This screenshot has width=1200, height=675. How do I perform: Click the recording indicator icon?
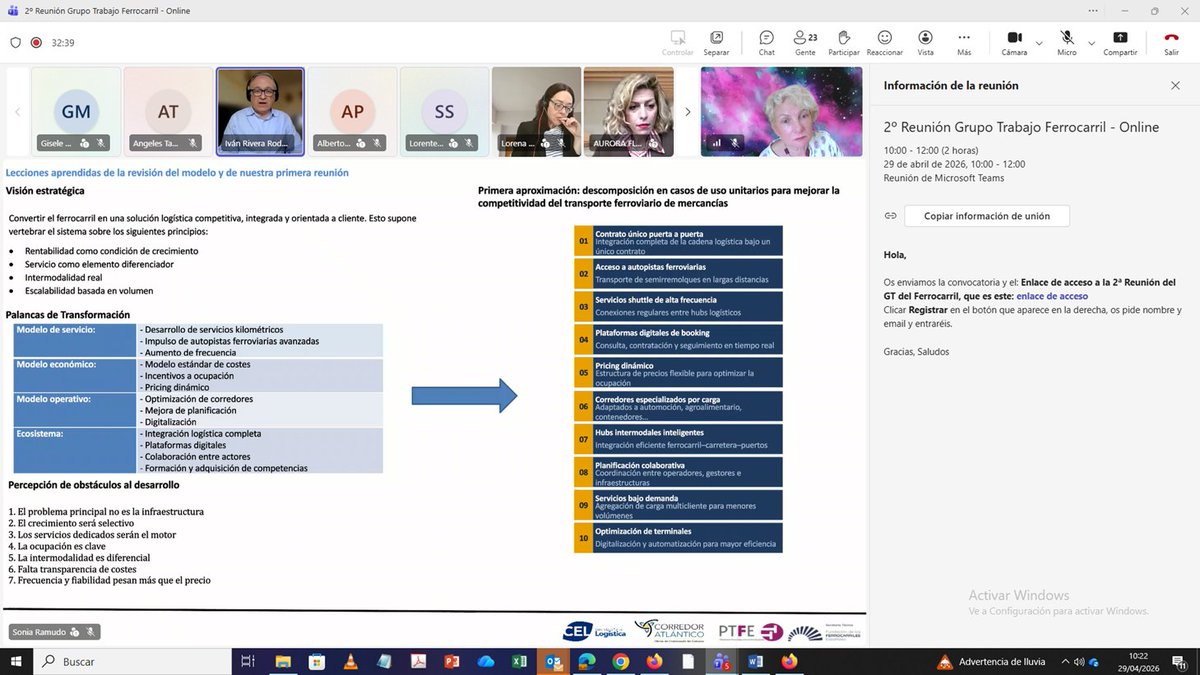pyautogui.click(x=36, y=43)
